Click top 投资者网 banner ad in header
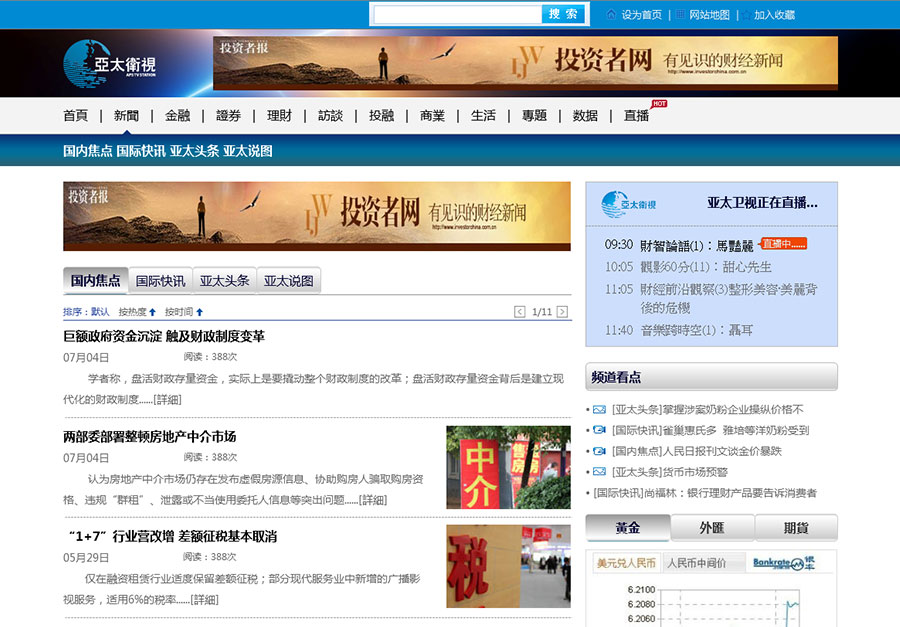This screenshot has height=627, width=900. point(525,63)
